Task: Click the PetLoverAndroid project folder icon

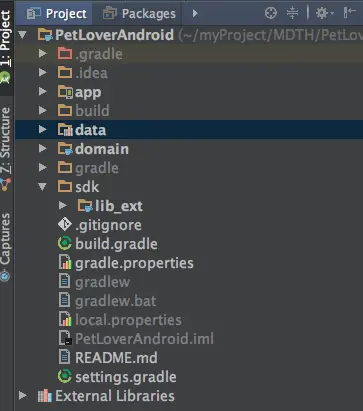Action: coord(45,35)
